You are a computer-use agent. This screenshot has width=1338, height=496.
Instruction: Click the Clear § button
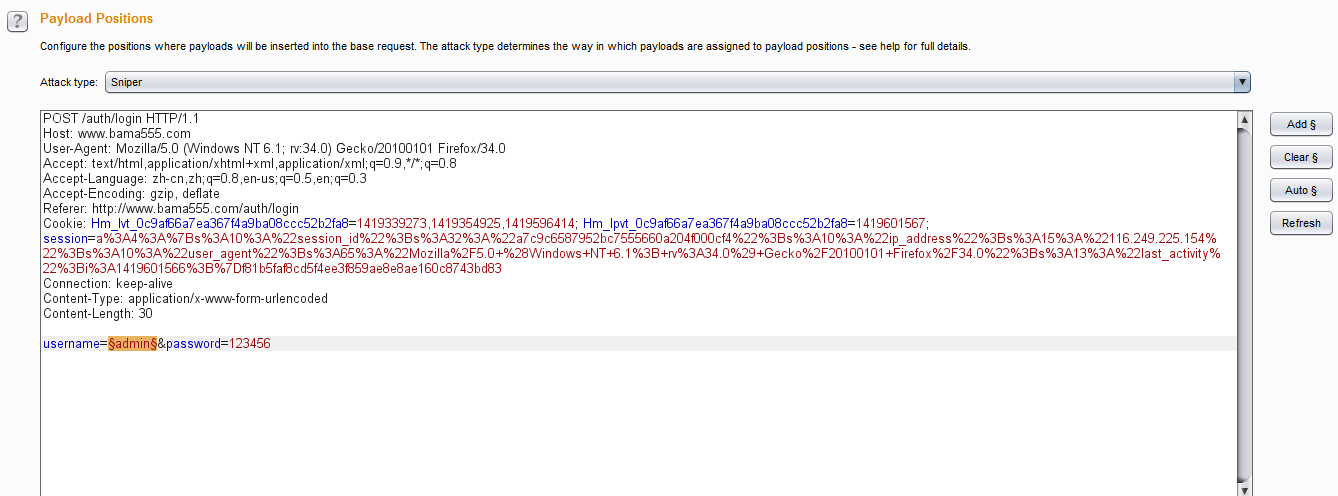click(1301, 157)
